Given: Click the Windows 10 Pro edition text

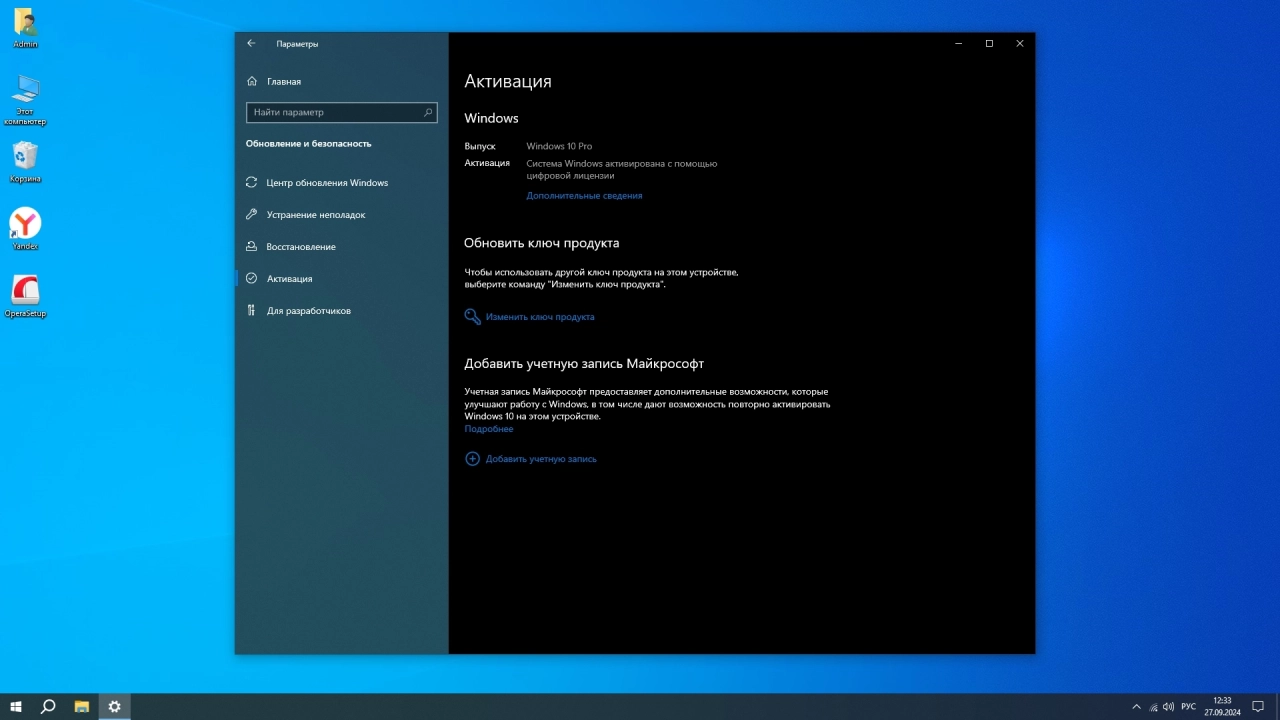Looking at the screenshot, I should click(559, 146).
